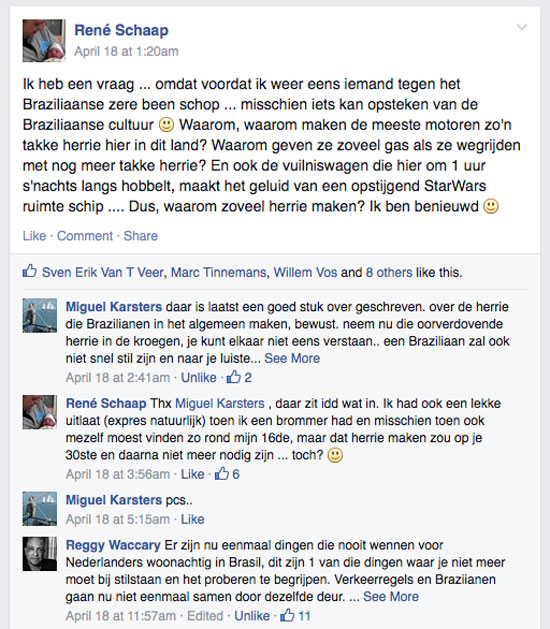
Task: Open the April 18 at 1:20am timestamp
Action: pyautogui.click(x=126, y=52)
